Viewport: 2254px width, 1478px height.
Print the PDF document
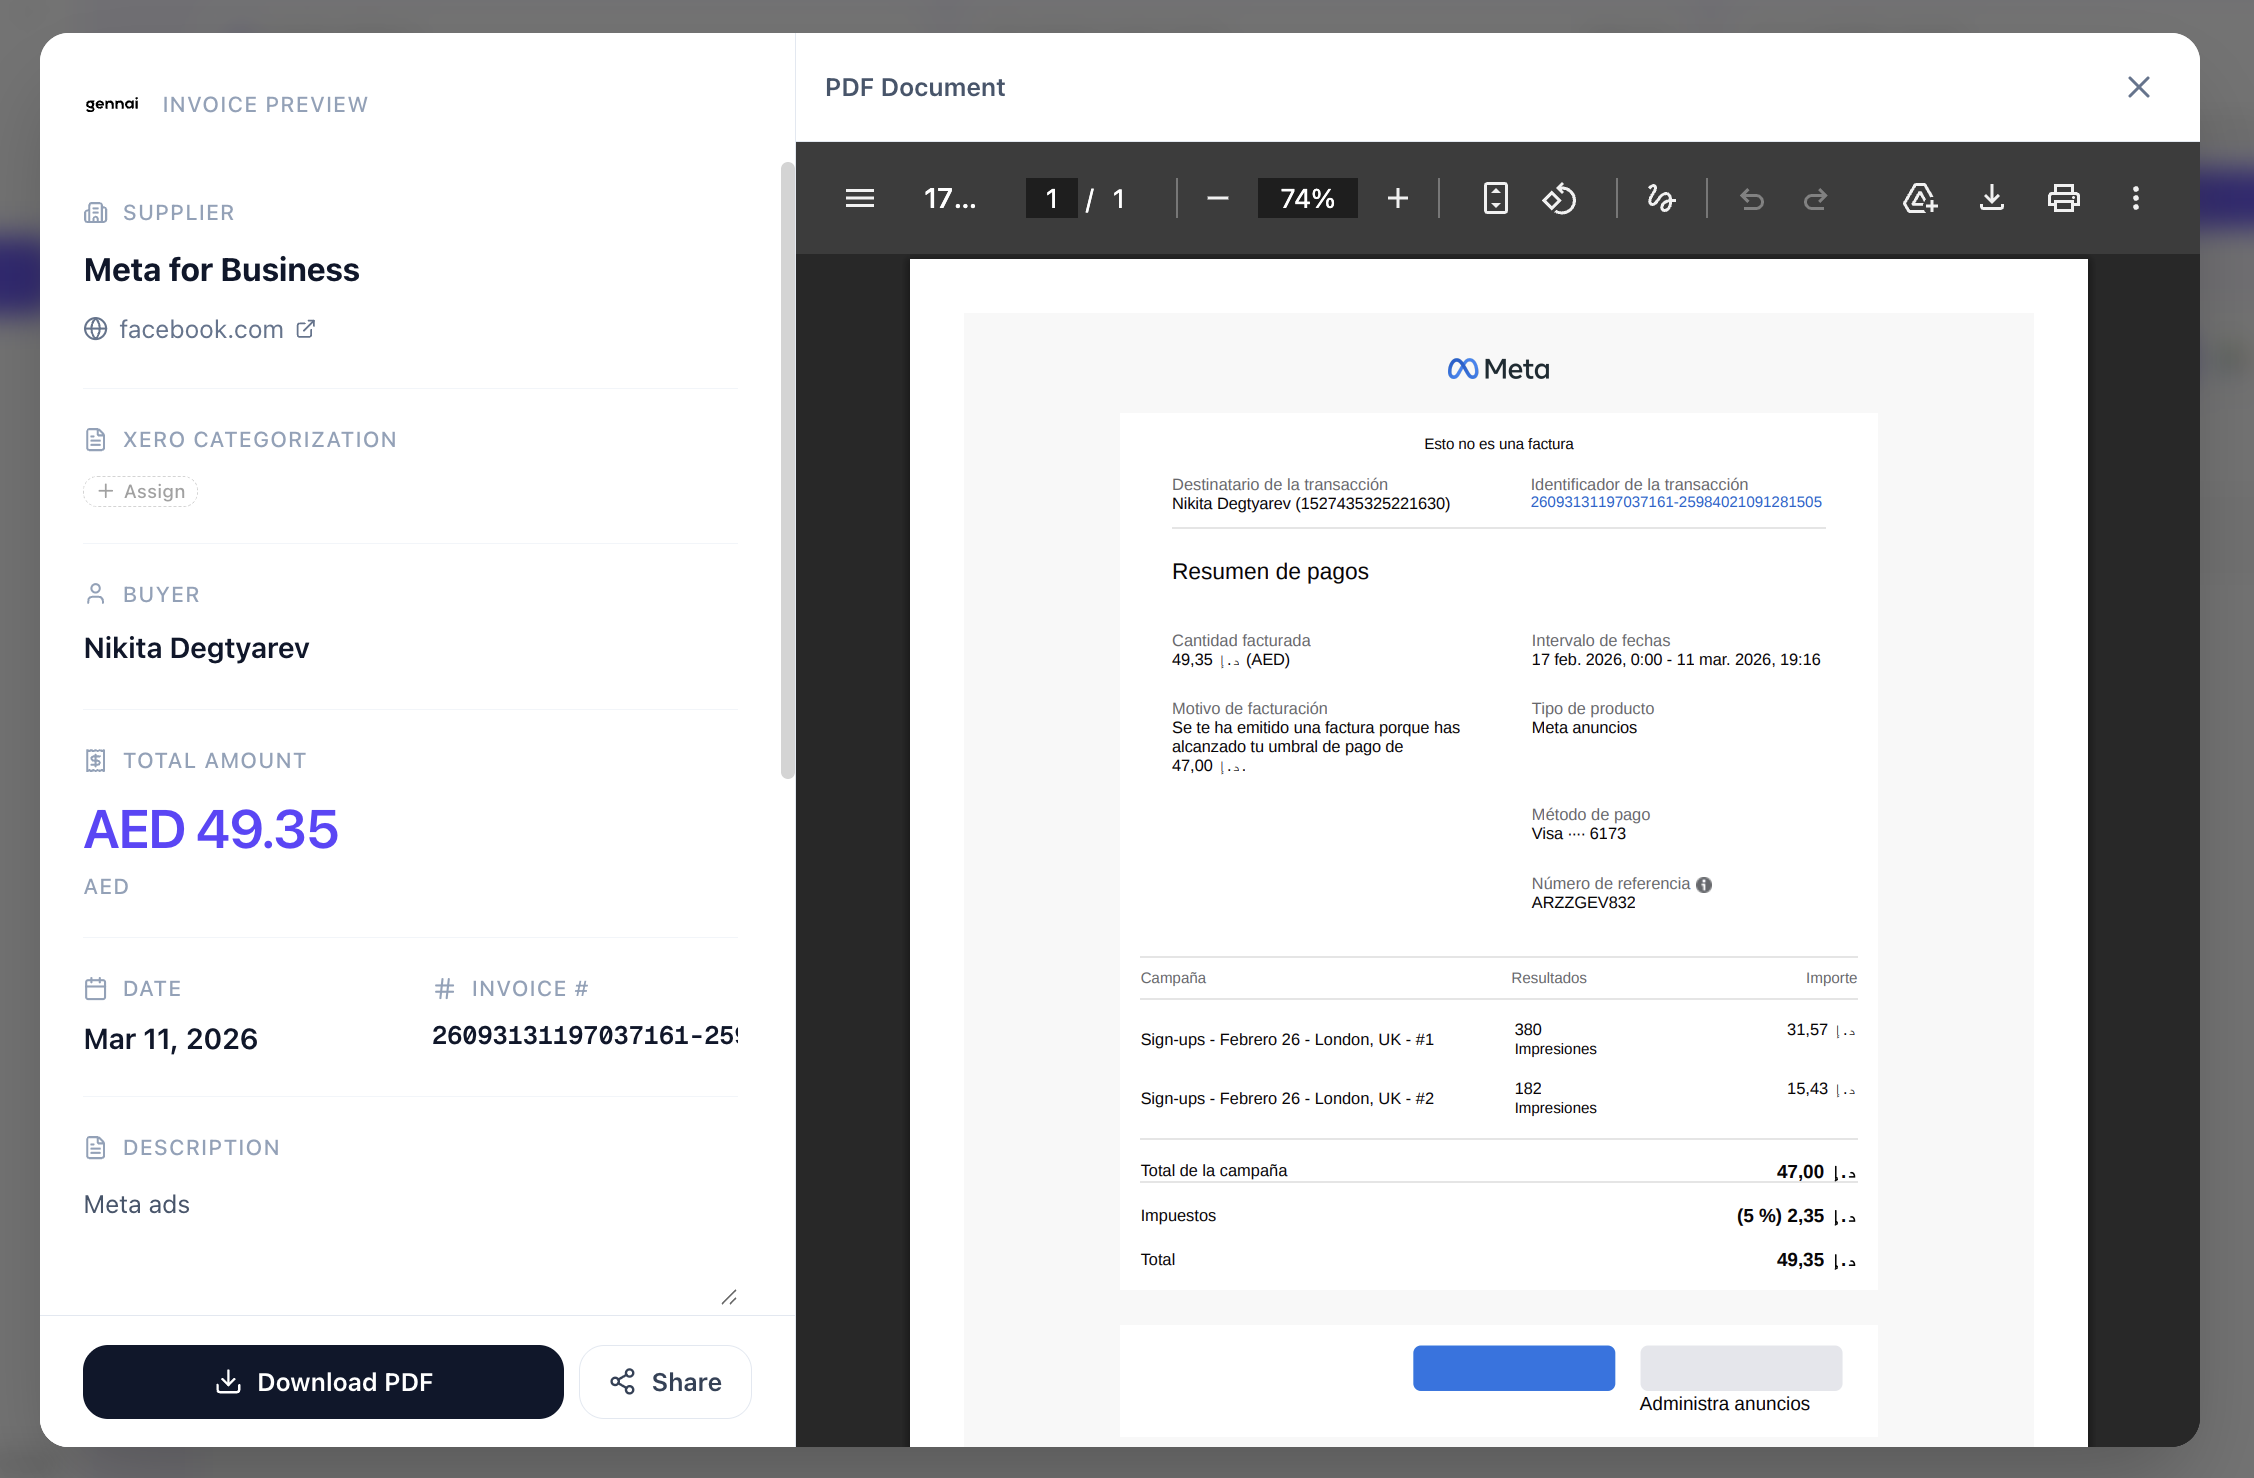tap(2063, 198)
